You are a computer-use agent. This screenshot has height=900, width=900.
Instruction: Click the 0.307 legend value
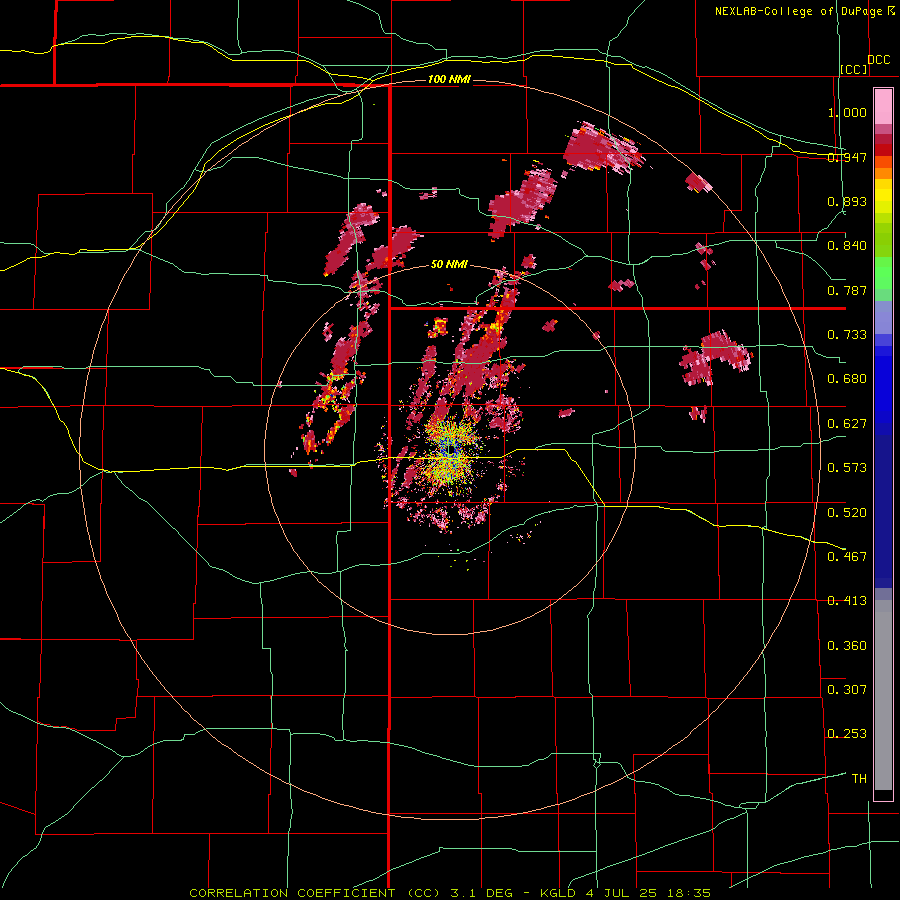(847, 689)
